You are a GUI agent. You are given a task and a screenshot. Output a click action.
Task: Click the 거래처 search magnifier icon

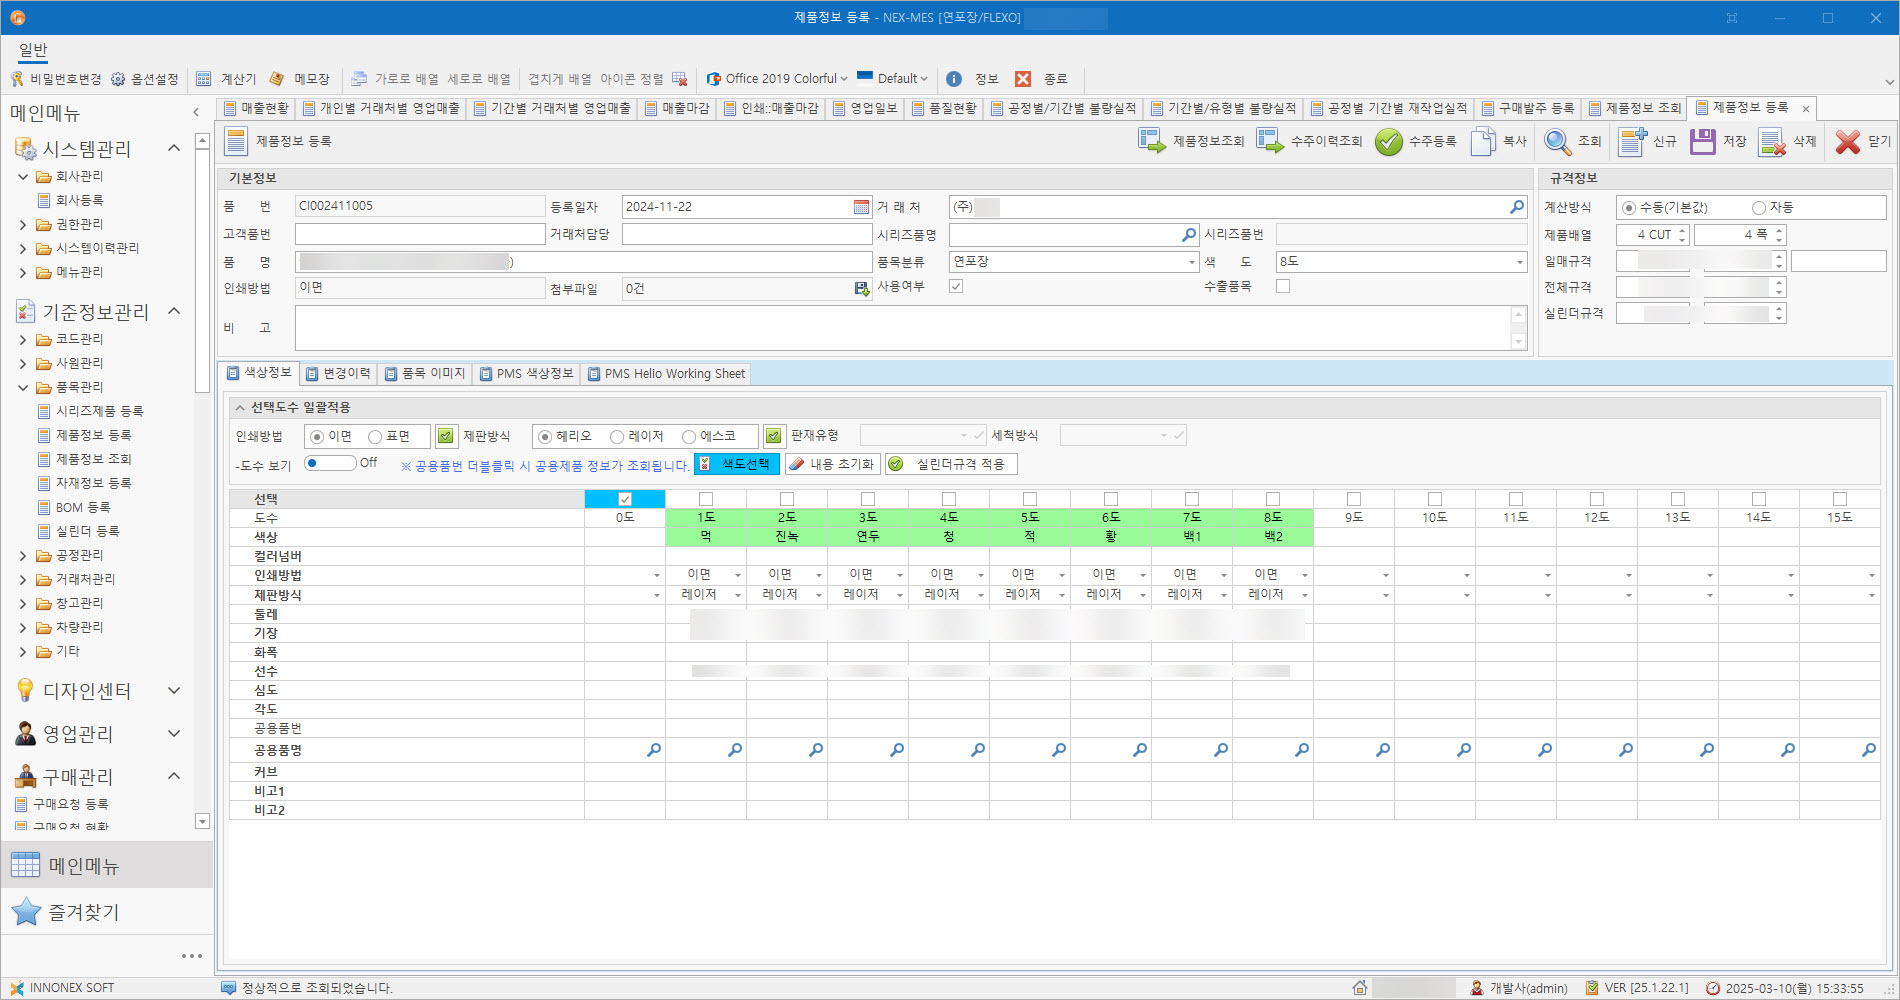[1517, 207]
